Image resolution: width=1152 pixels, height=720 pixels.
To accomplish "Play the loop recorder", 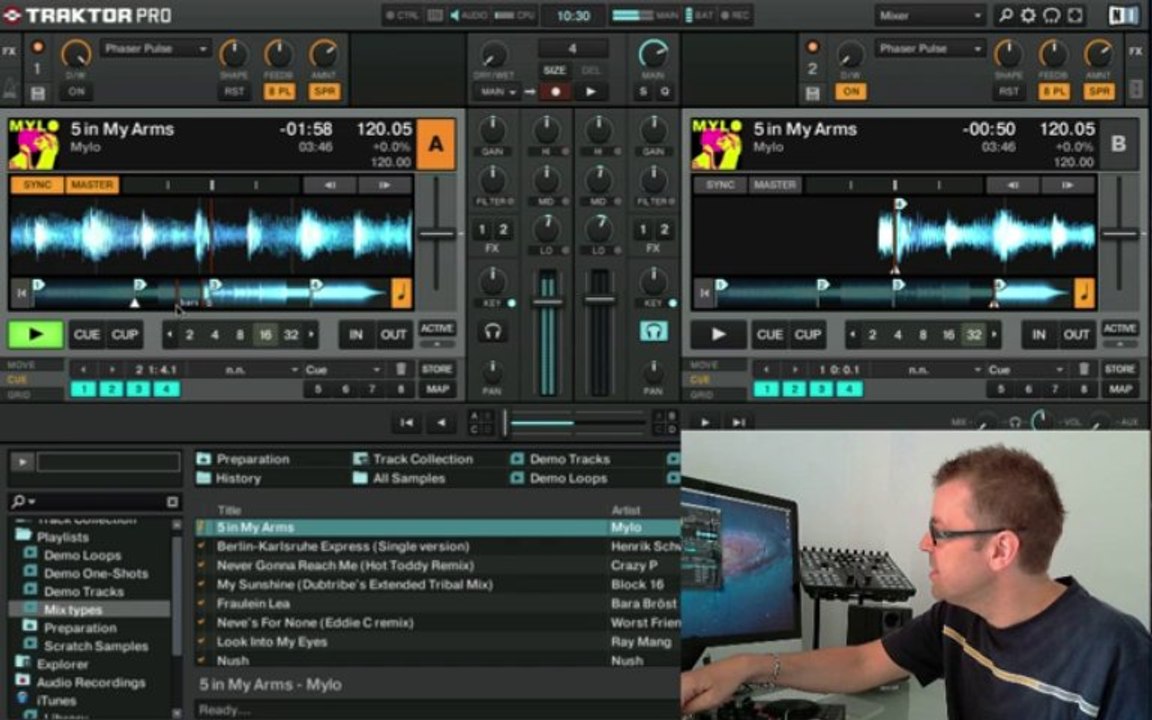I will click(590, 92).
